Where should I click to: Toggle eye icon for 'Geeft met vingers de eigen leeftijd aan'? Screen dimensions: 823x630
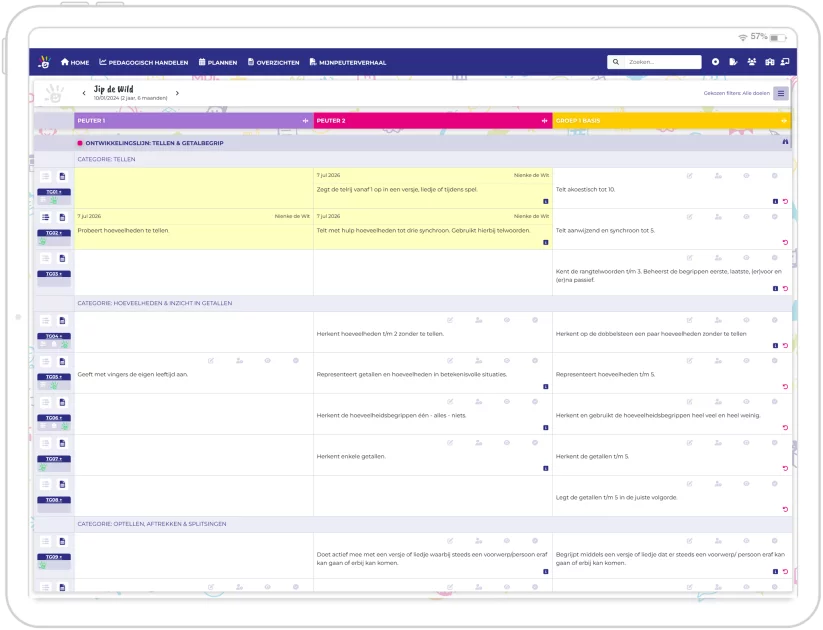pyautogui.click(x=268, y=361)
